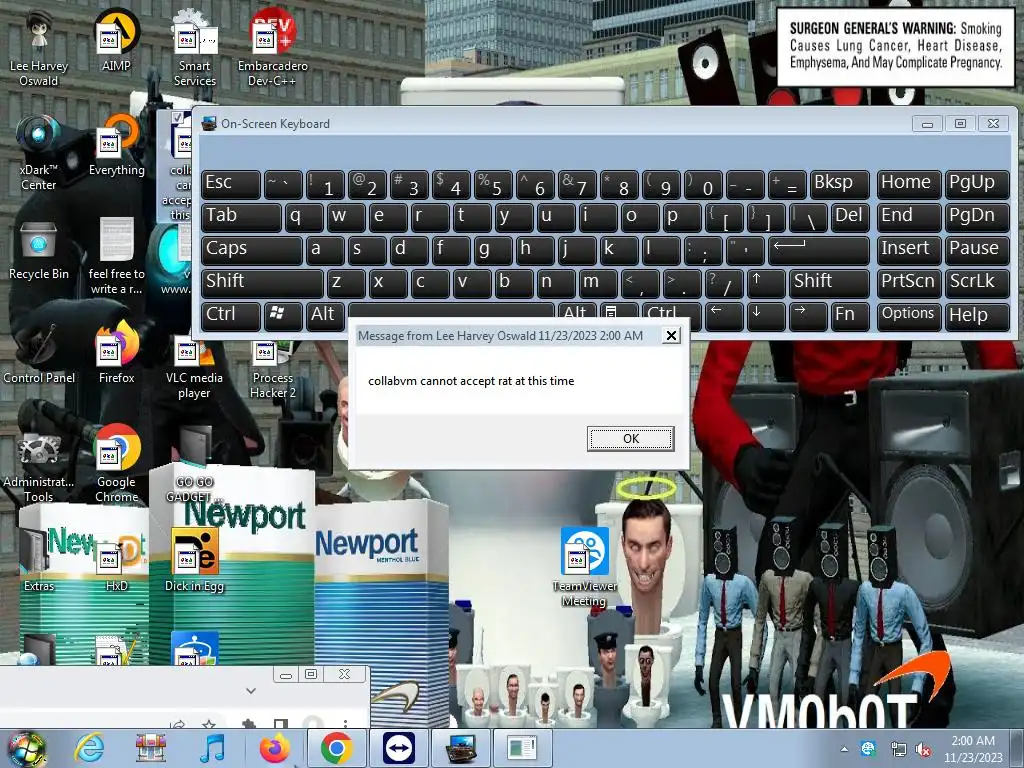The image size is (1024, 768).
Task: Toggle the right Shift key on keyboard
Action: coord(829,282)
